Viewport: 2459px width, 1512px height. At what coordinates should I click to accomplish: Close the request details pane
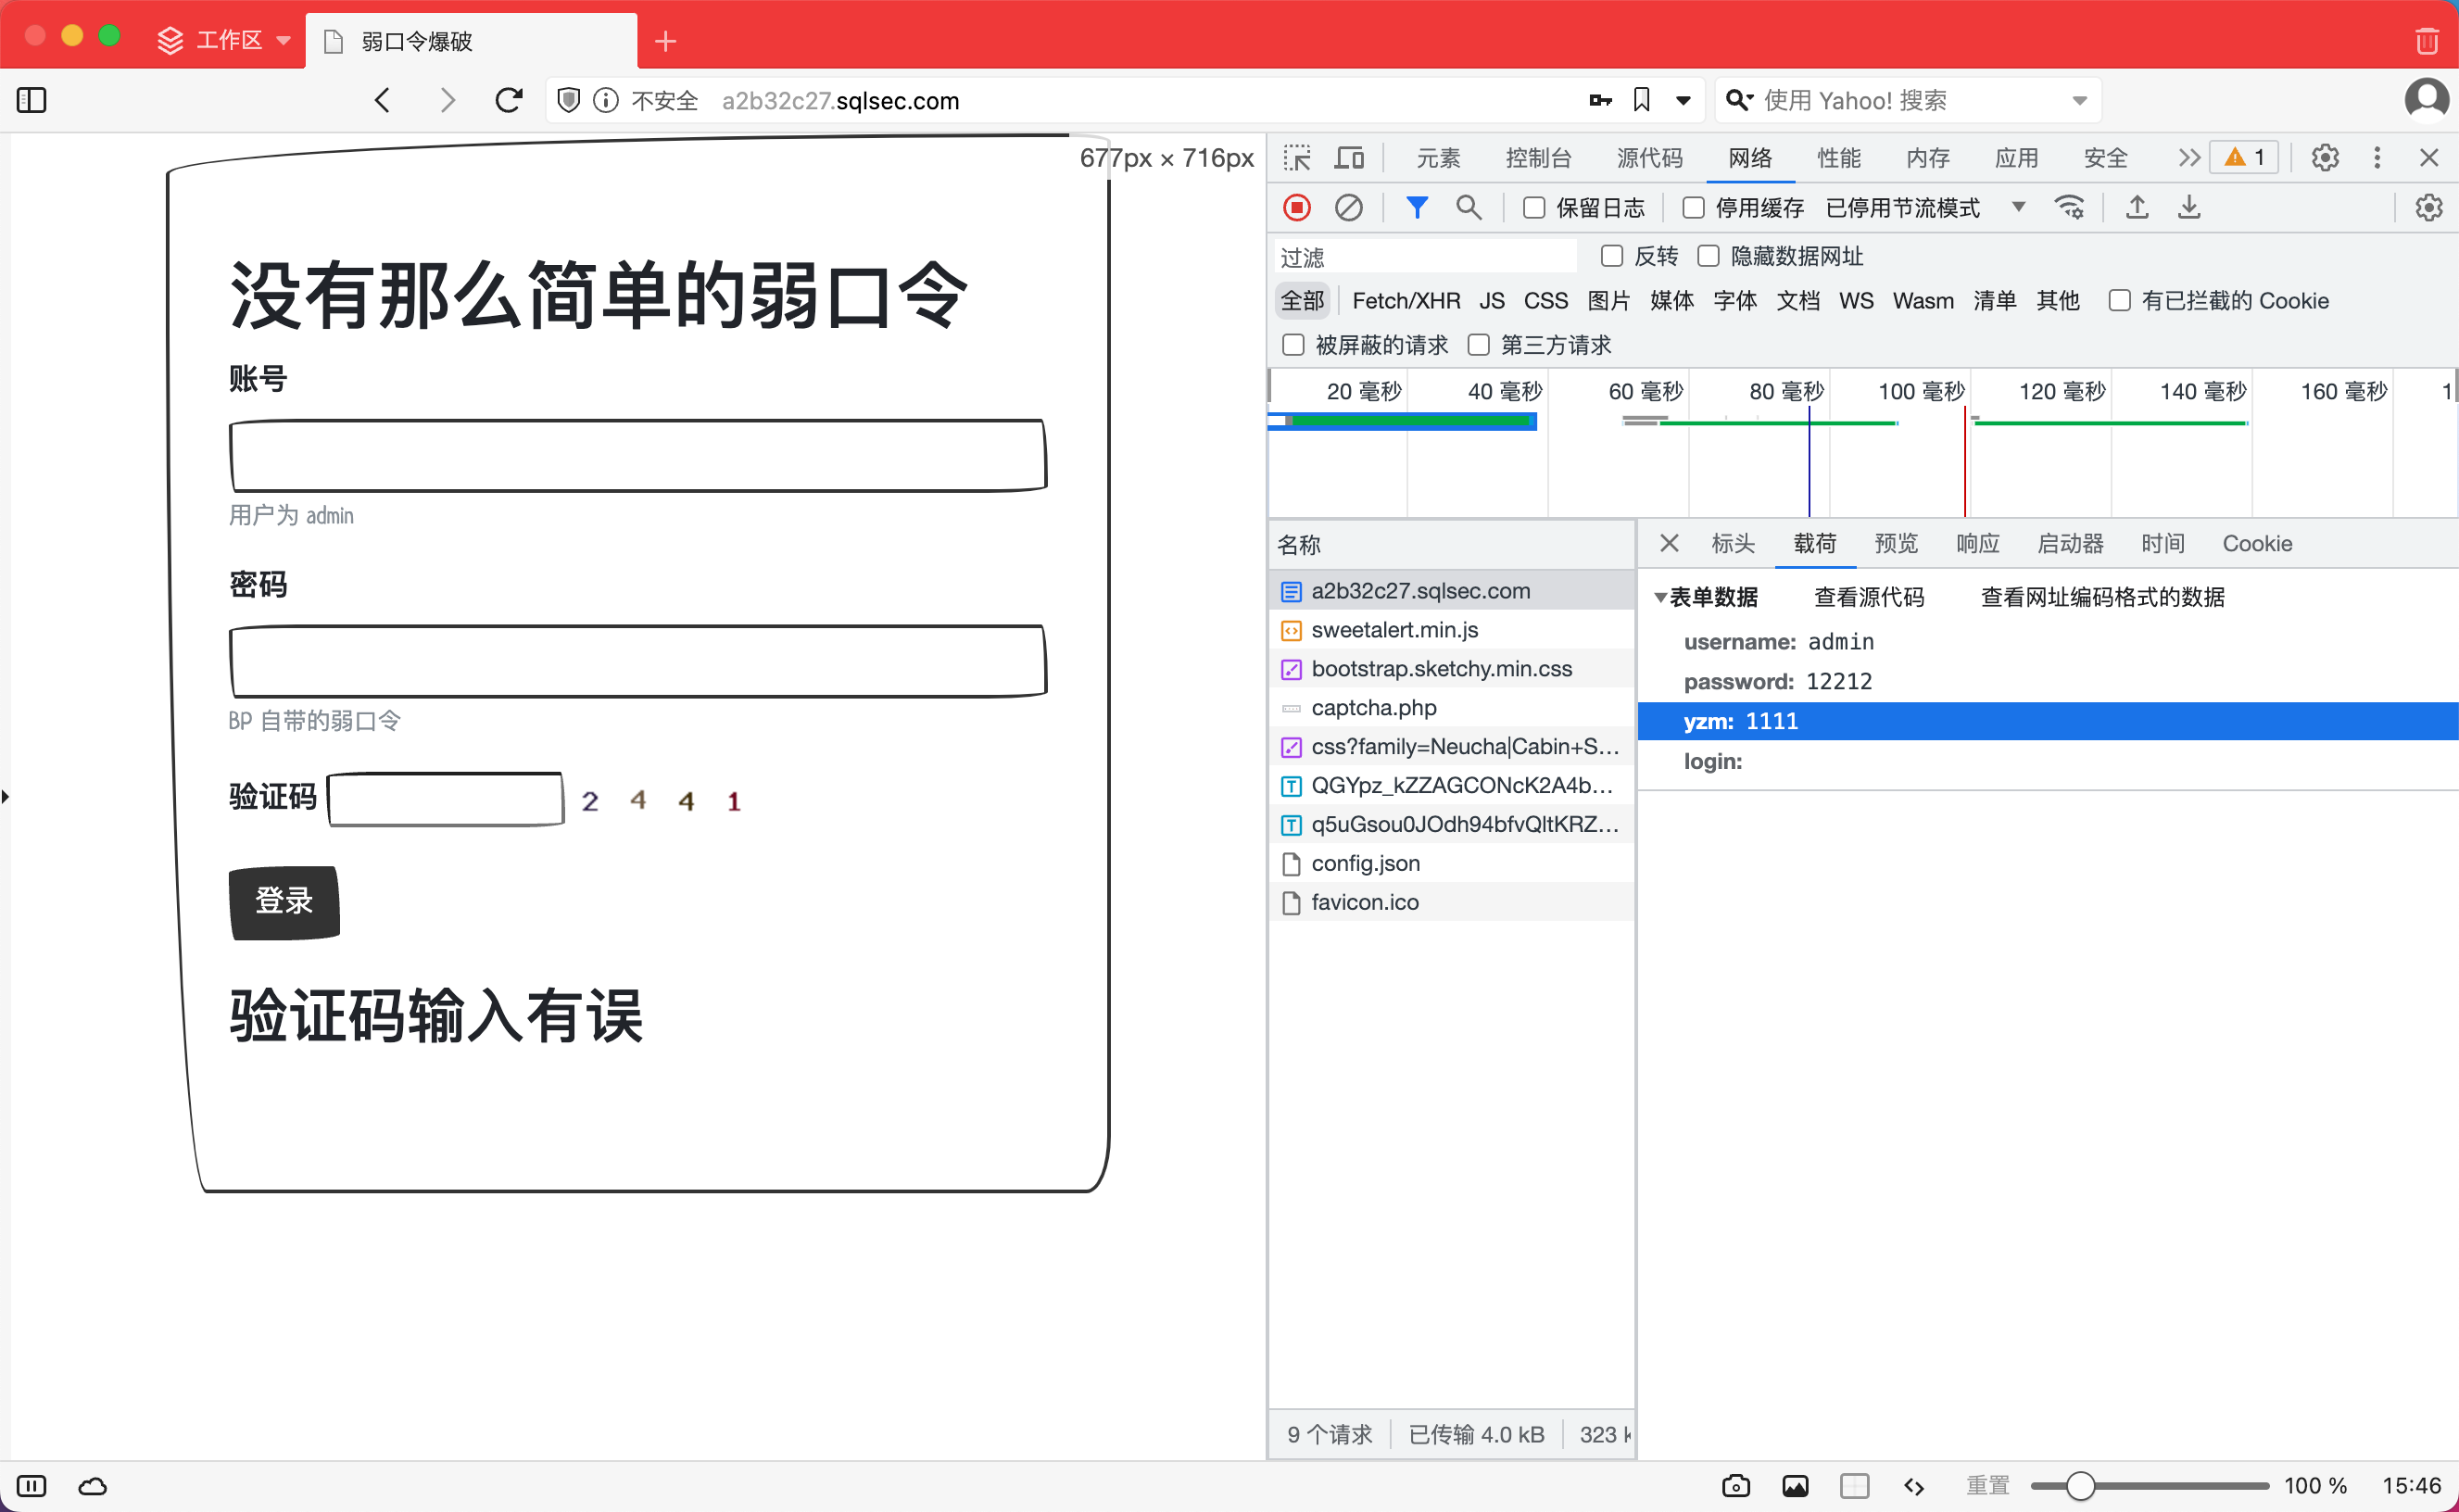click(x=1669, y=543)
